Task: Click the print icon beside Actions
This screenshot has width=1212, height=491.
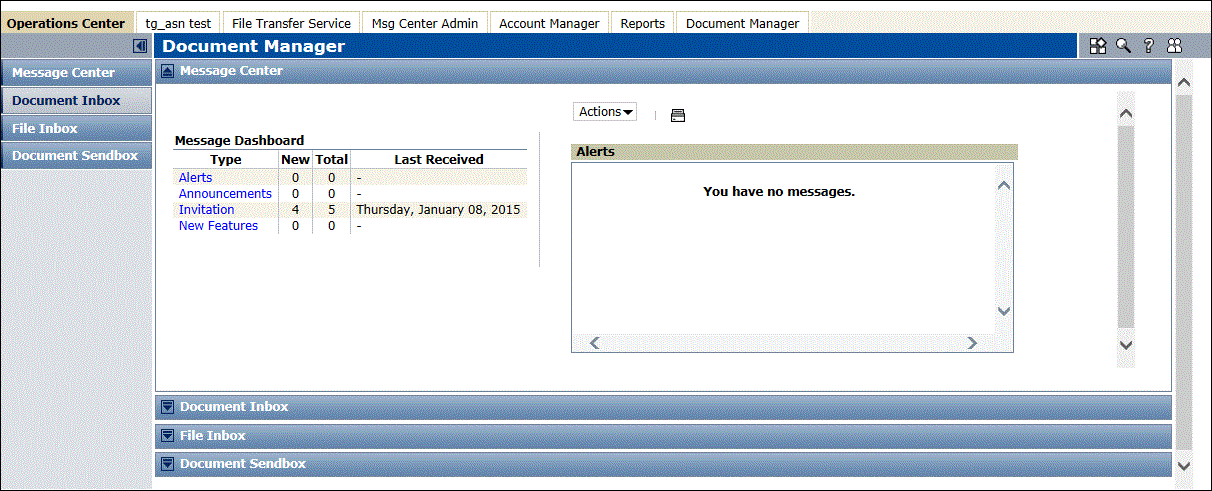Action: point(678,116)
